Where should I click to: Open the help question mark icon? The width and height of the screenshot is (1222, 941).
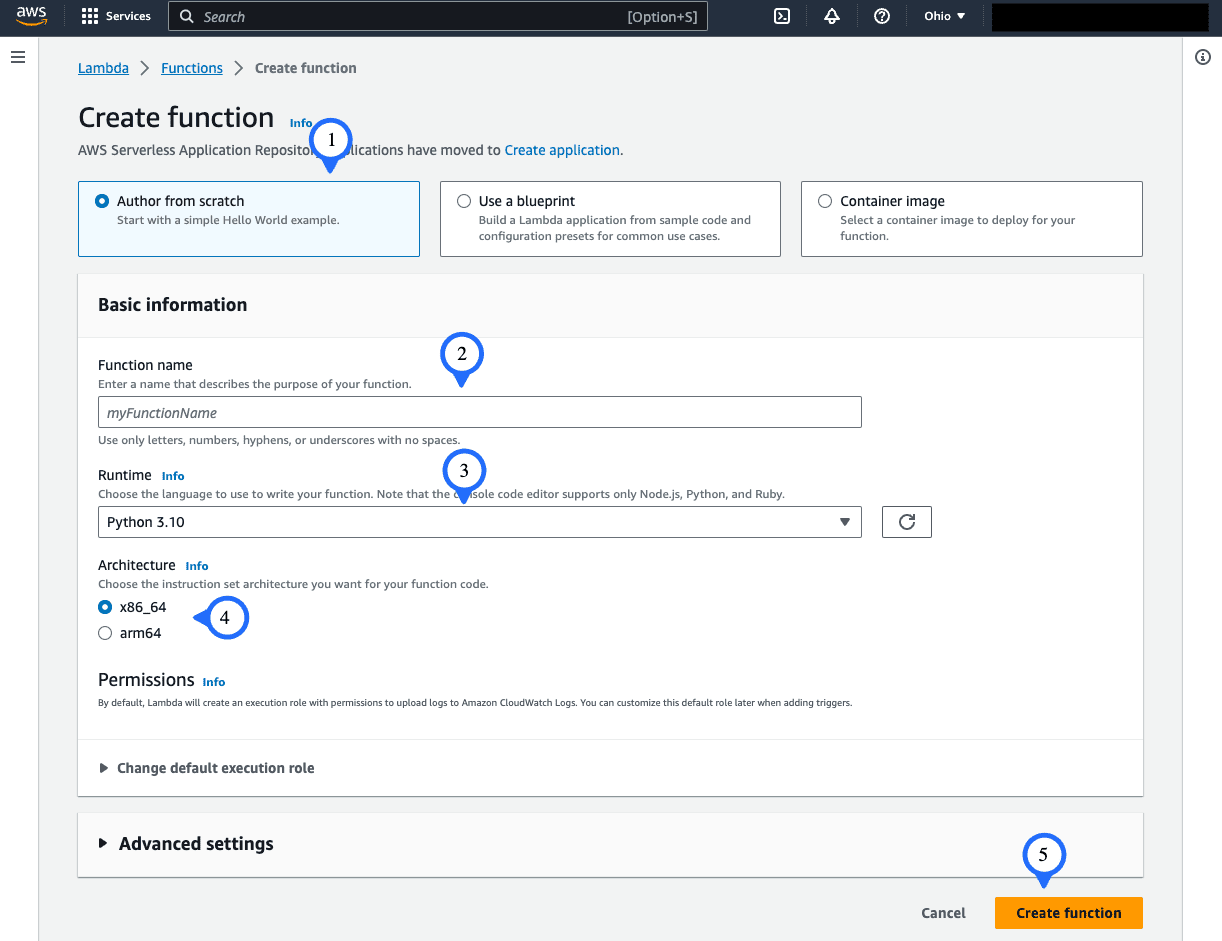coord(882,16)
